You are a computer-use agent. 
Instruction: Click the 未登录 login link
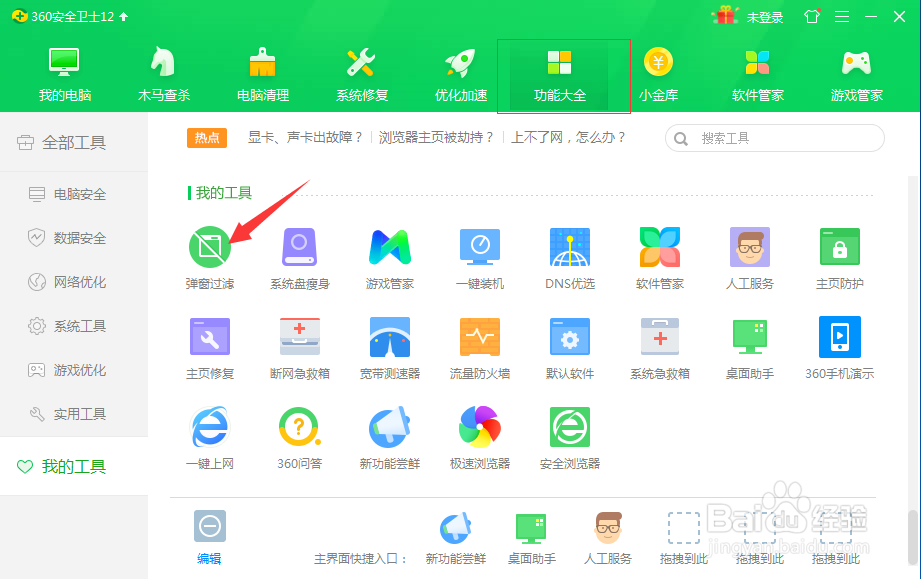(x=765, y=18)
